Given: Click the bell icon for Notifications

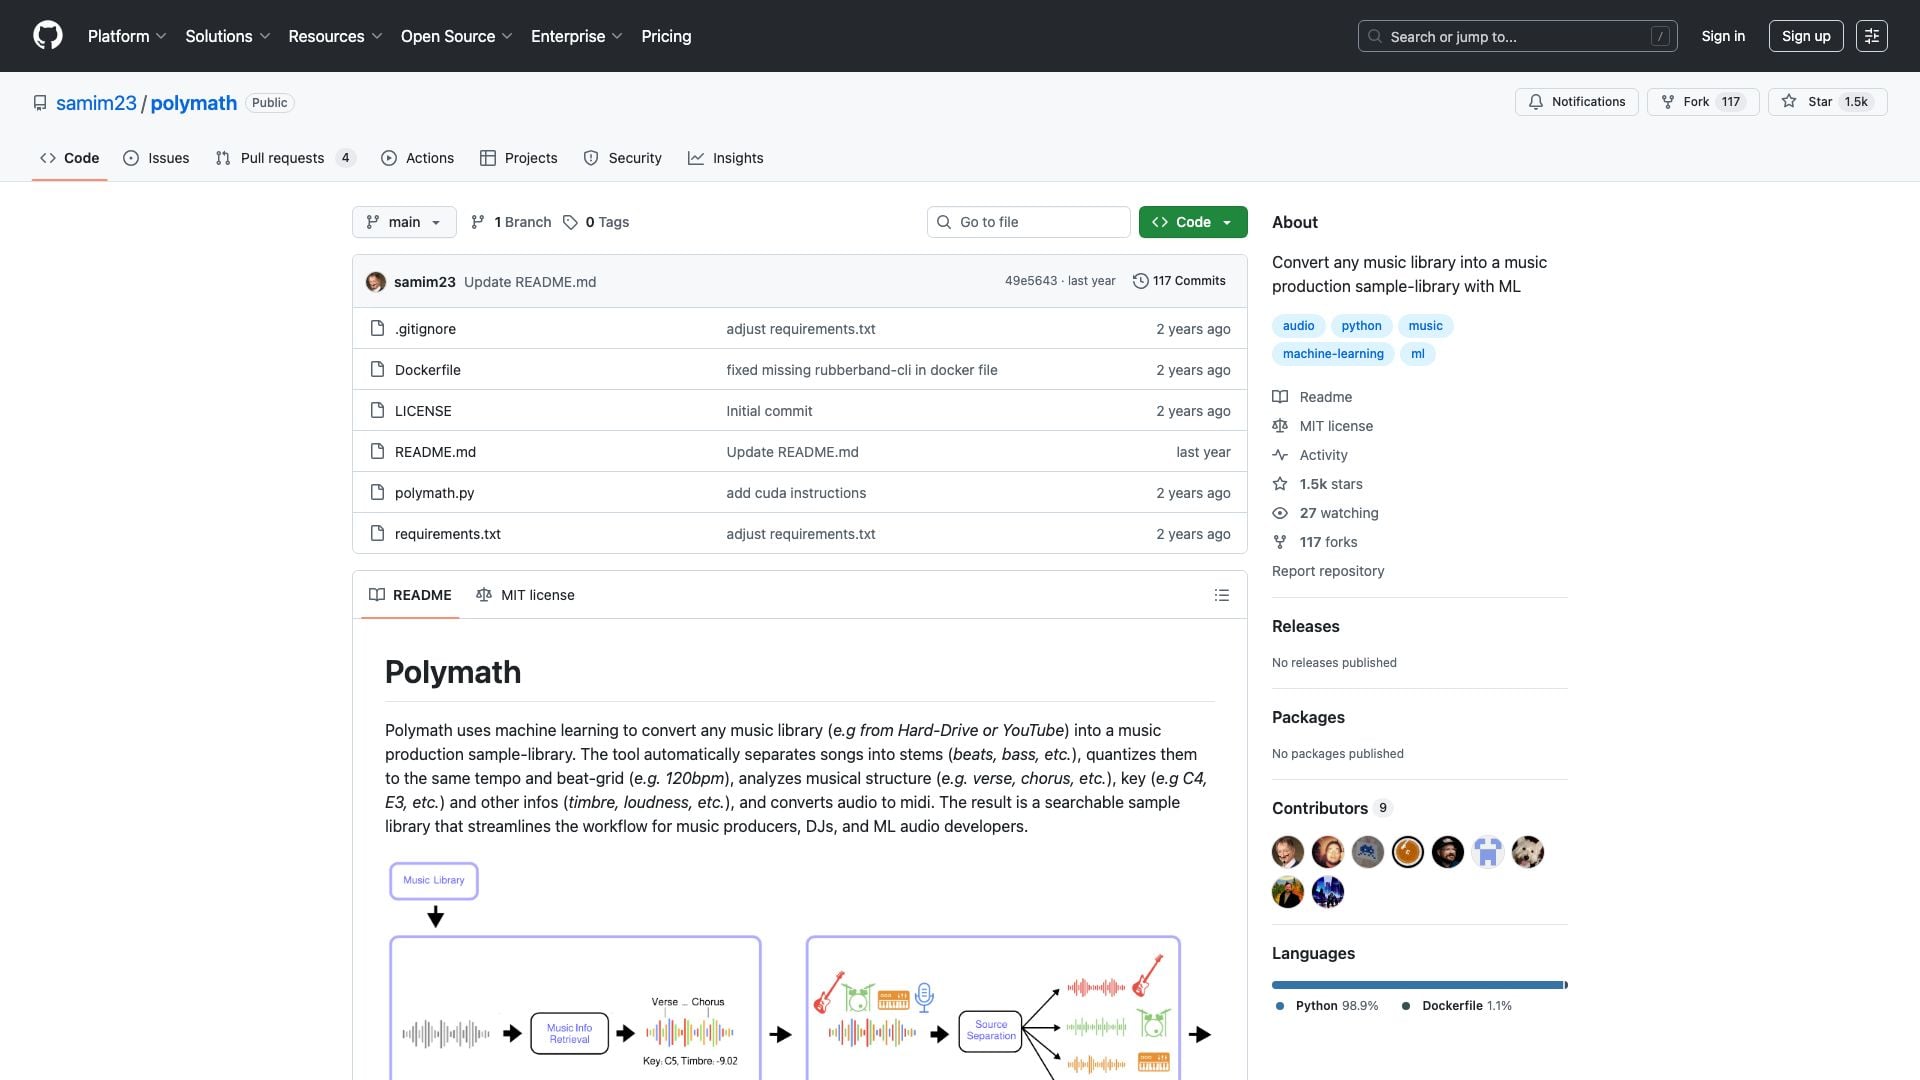Looking at the screenshot, I should click(1535, 102).
